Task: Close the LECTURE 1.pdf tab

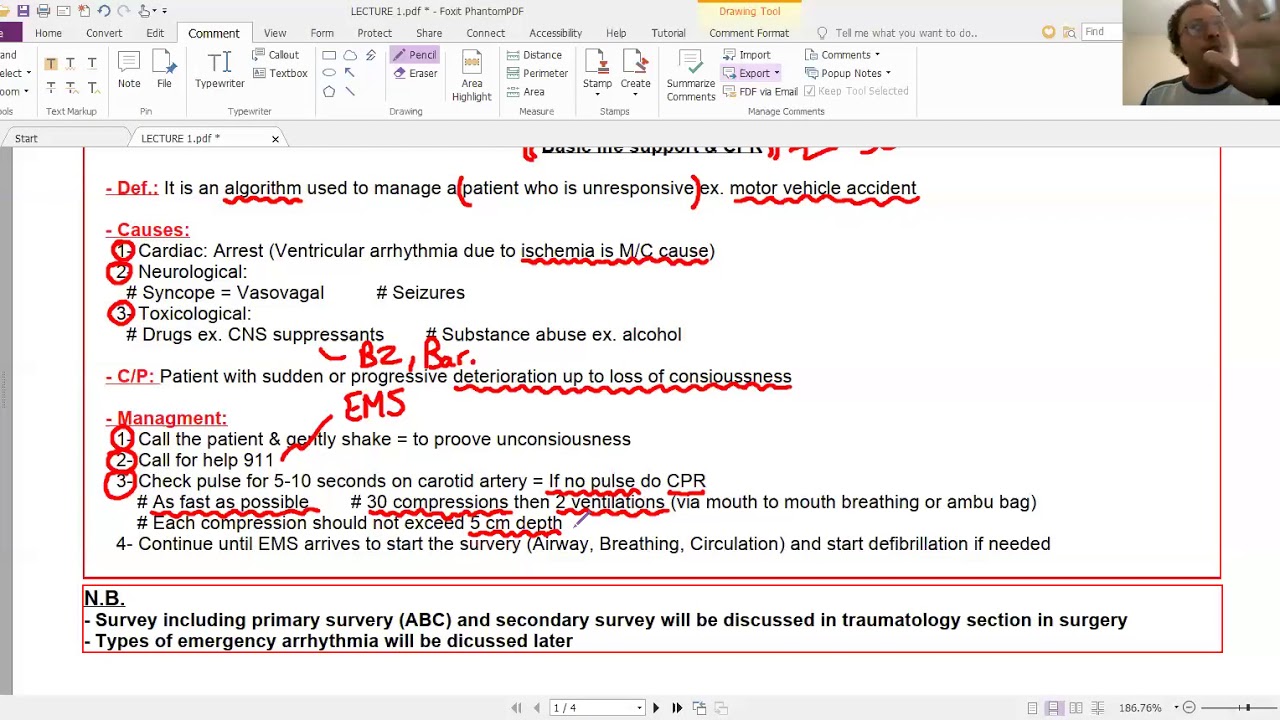Action: coord(275,139)
